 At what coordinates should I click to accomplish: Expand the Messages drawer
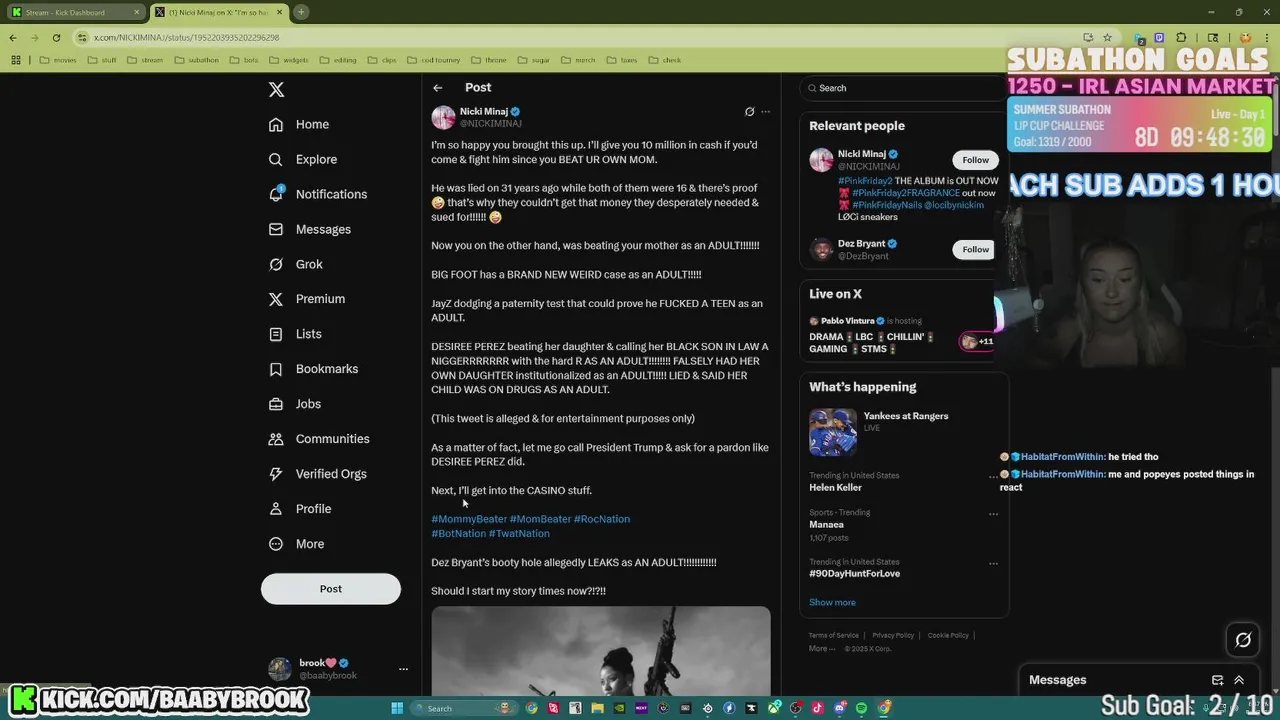coord(1239,680)
